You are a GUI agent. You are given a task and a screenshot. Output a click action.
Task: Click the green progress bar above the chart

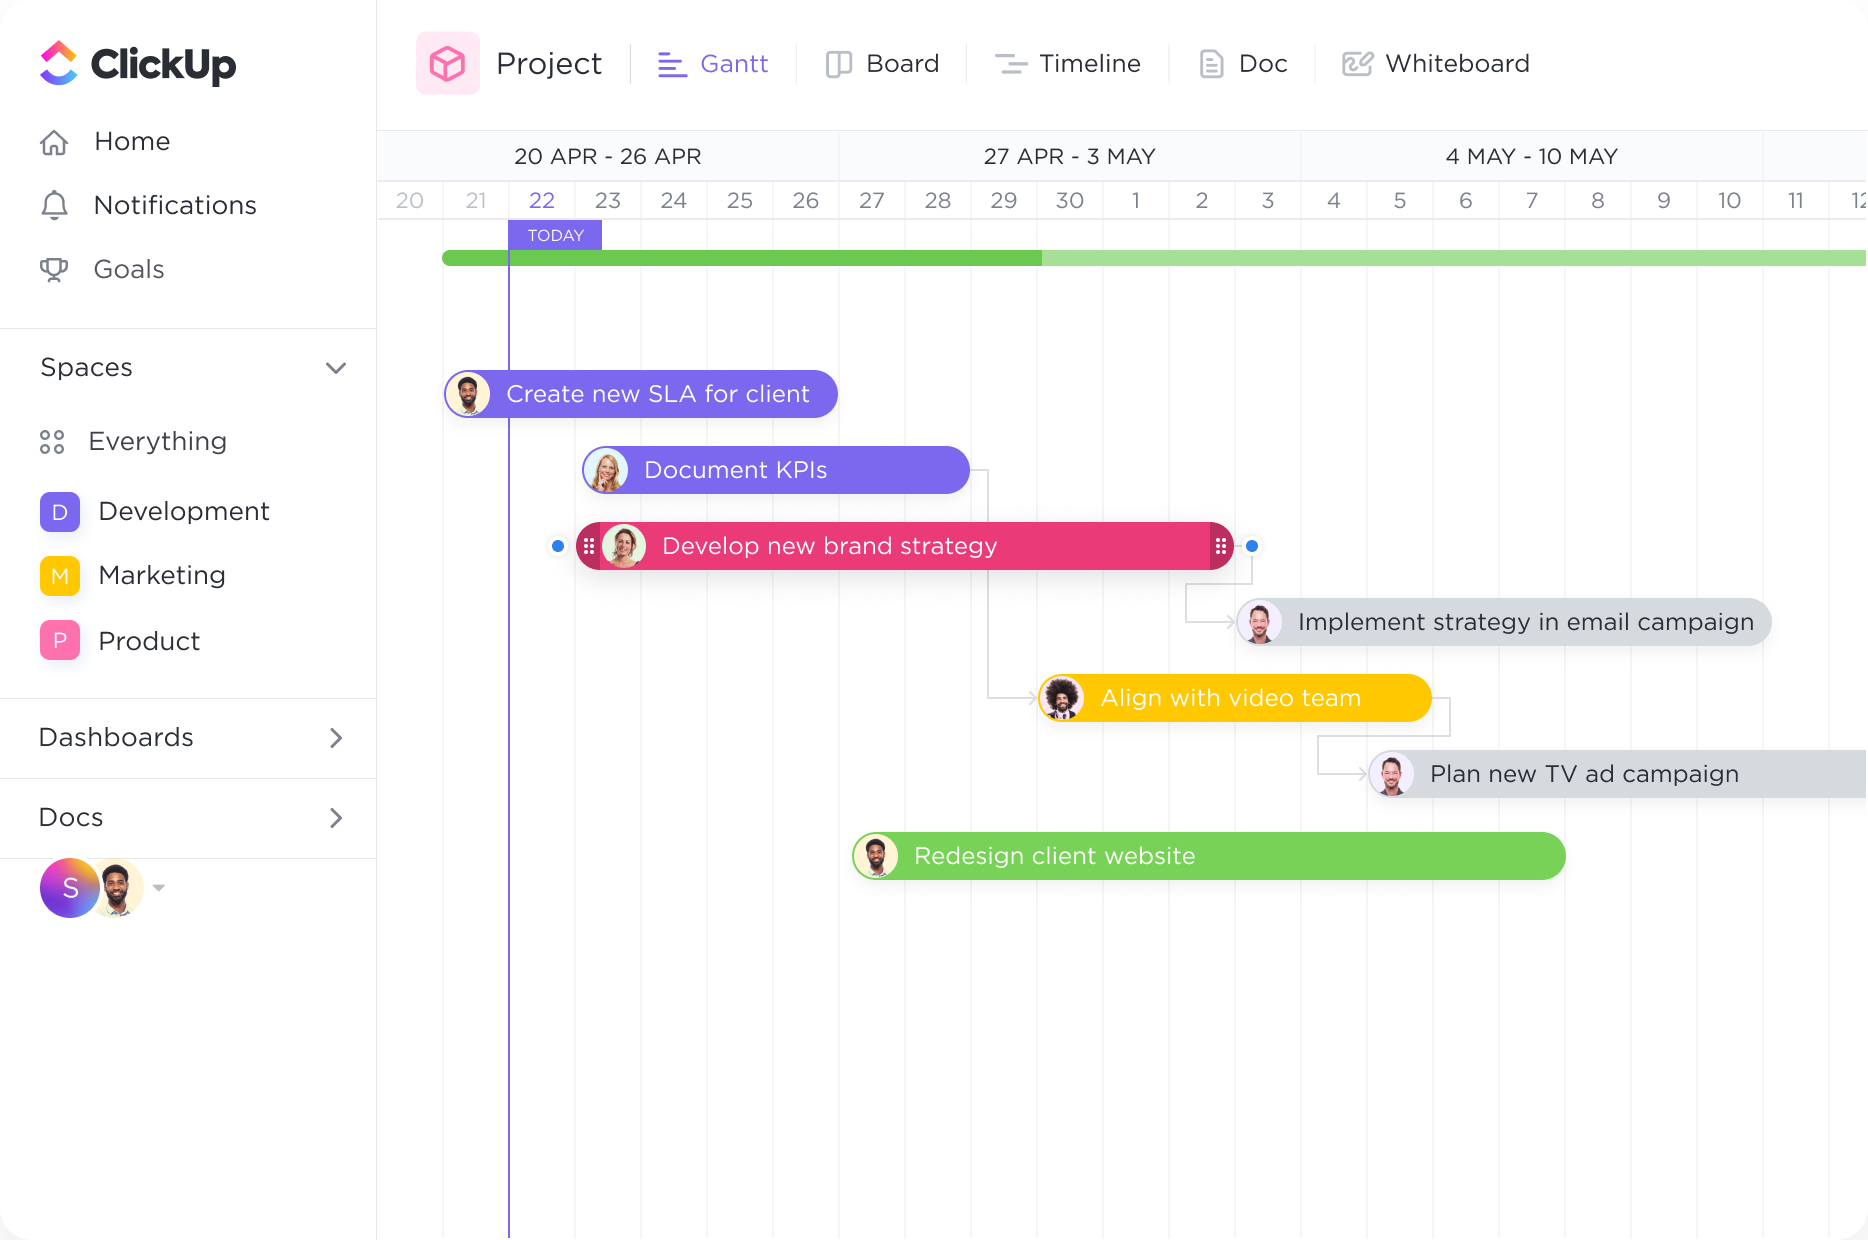[900, 257]
